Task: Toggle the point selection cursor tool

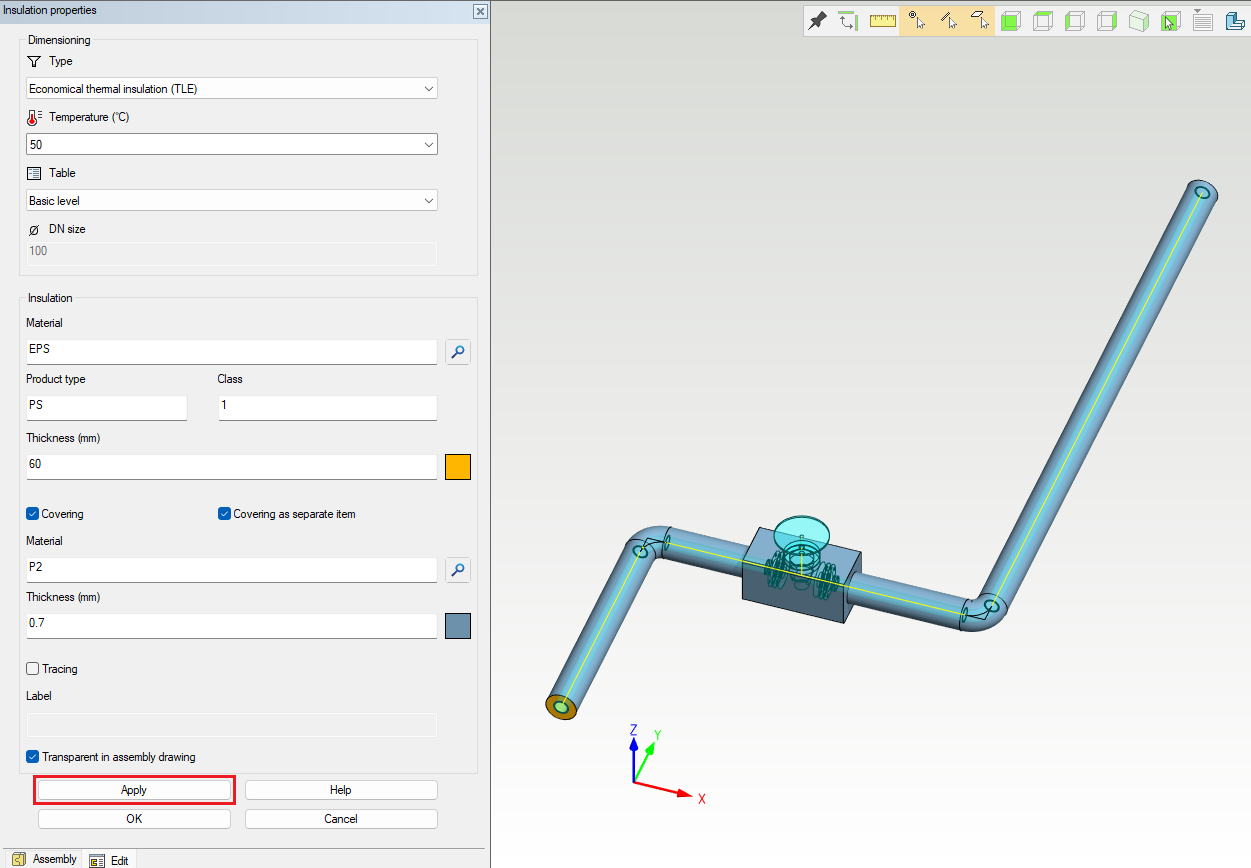Action: 915,21
